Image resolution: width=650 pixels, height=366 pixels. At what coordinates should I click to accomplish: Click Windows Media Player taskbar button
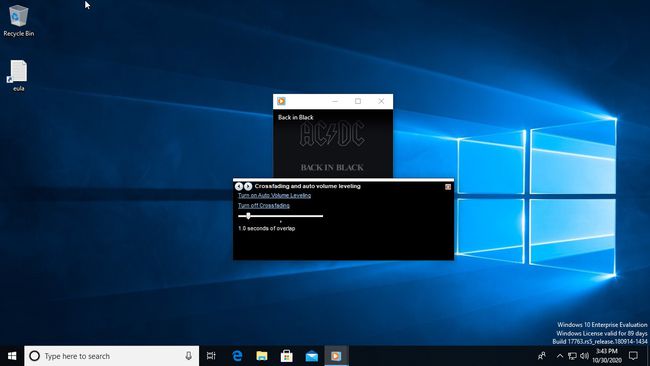click(336, 356)
